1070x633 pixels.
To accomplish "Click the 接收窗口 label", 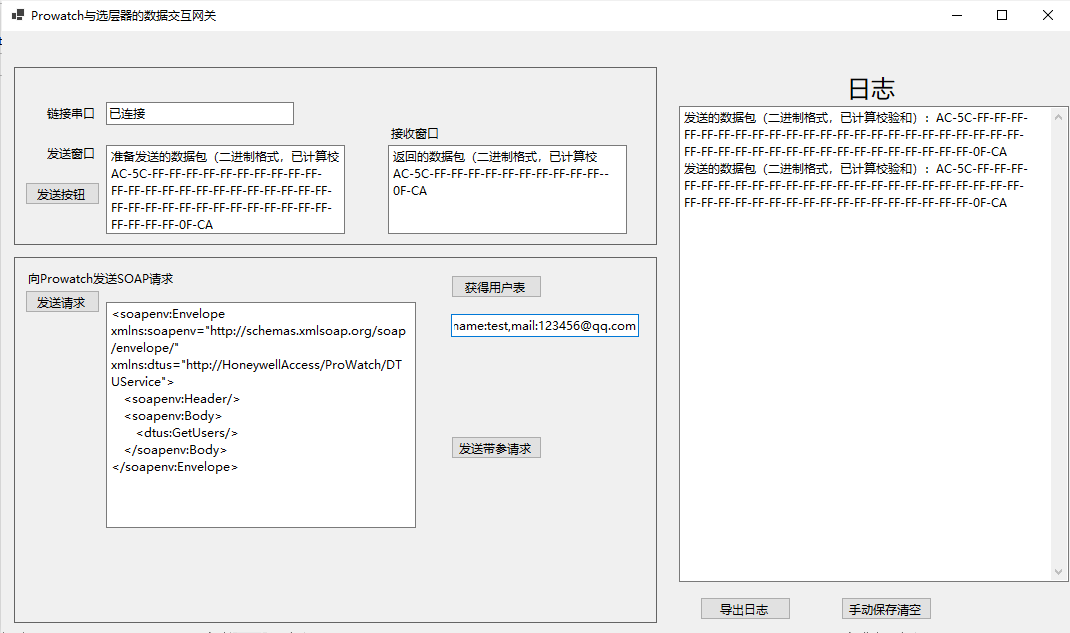I will click(x=414, y=134).
